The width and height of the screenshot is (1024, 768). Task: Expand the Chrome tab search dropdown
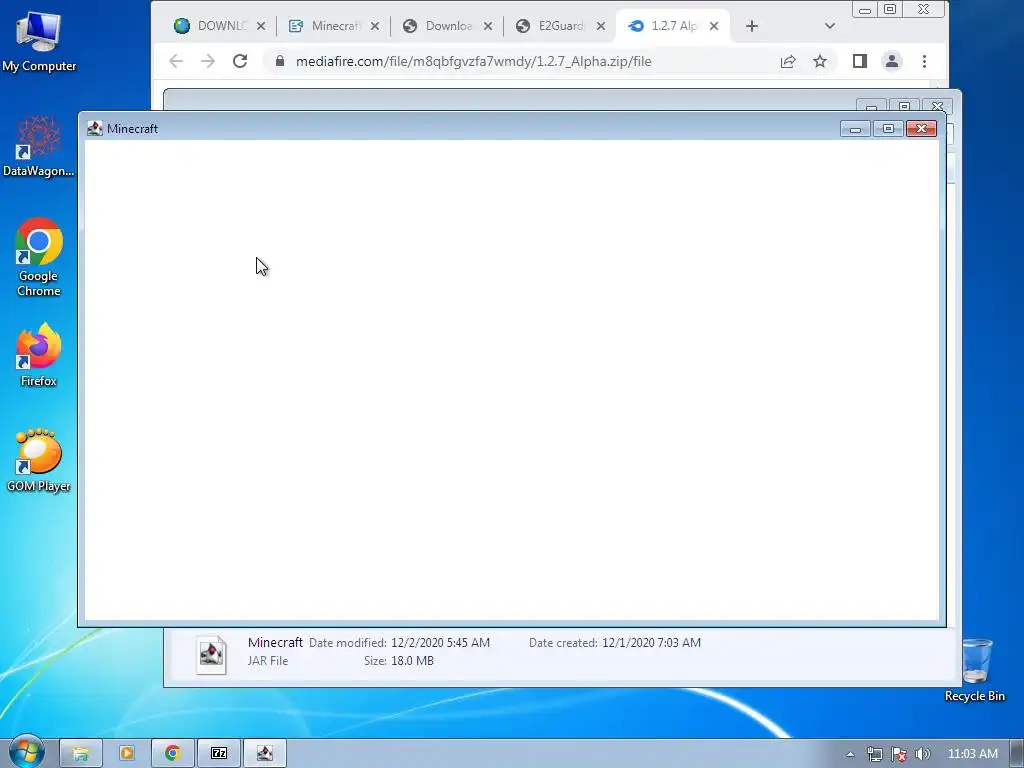[x=829, y=26]
